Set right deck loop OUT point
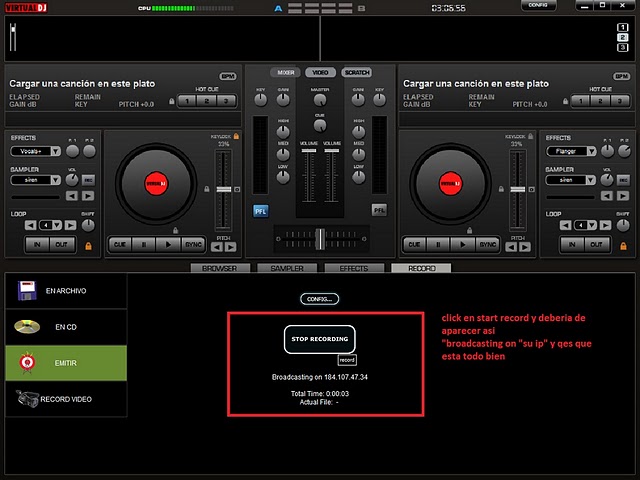The image size is (640, 480). [596, 244]
